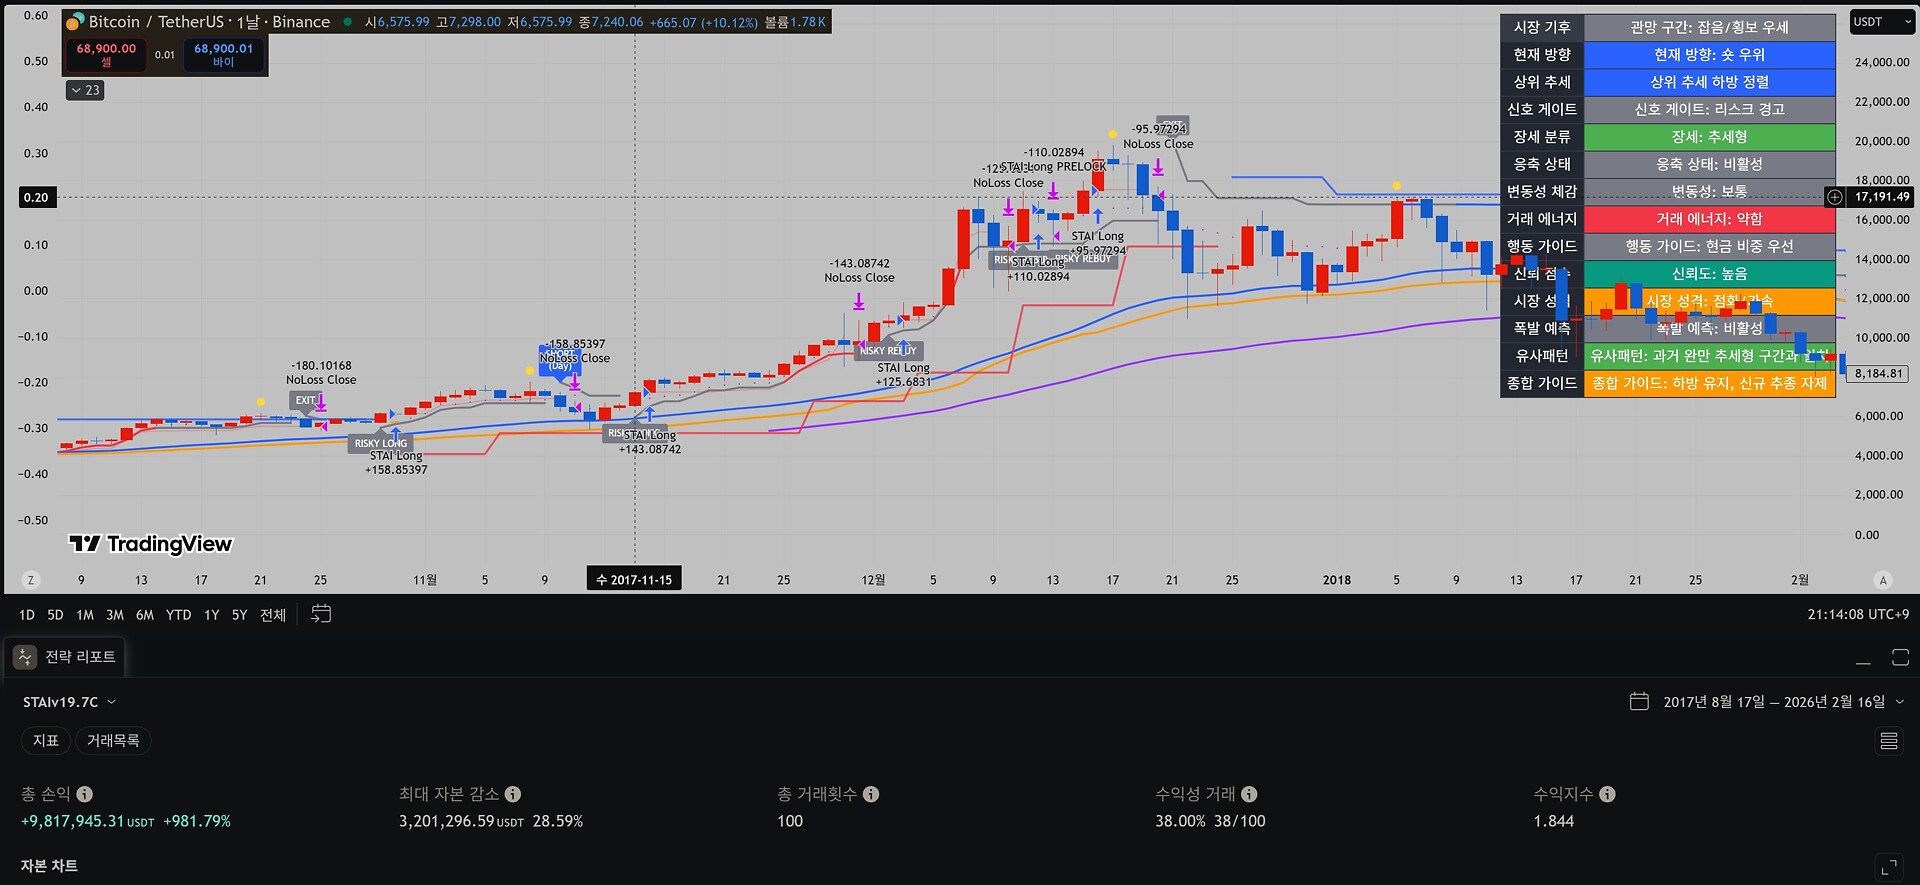Image resolution: width=1920 pixels, height=885 pixels.
Task: Click the 관망 구간: 잡음/횡보 우세 cell
Action: [x=1709, y=27]
